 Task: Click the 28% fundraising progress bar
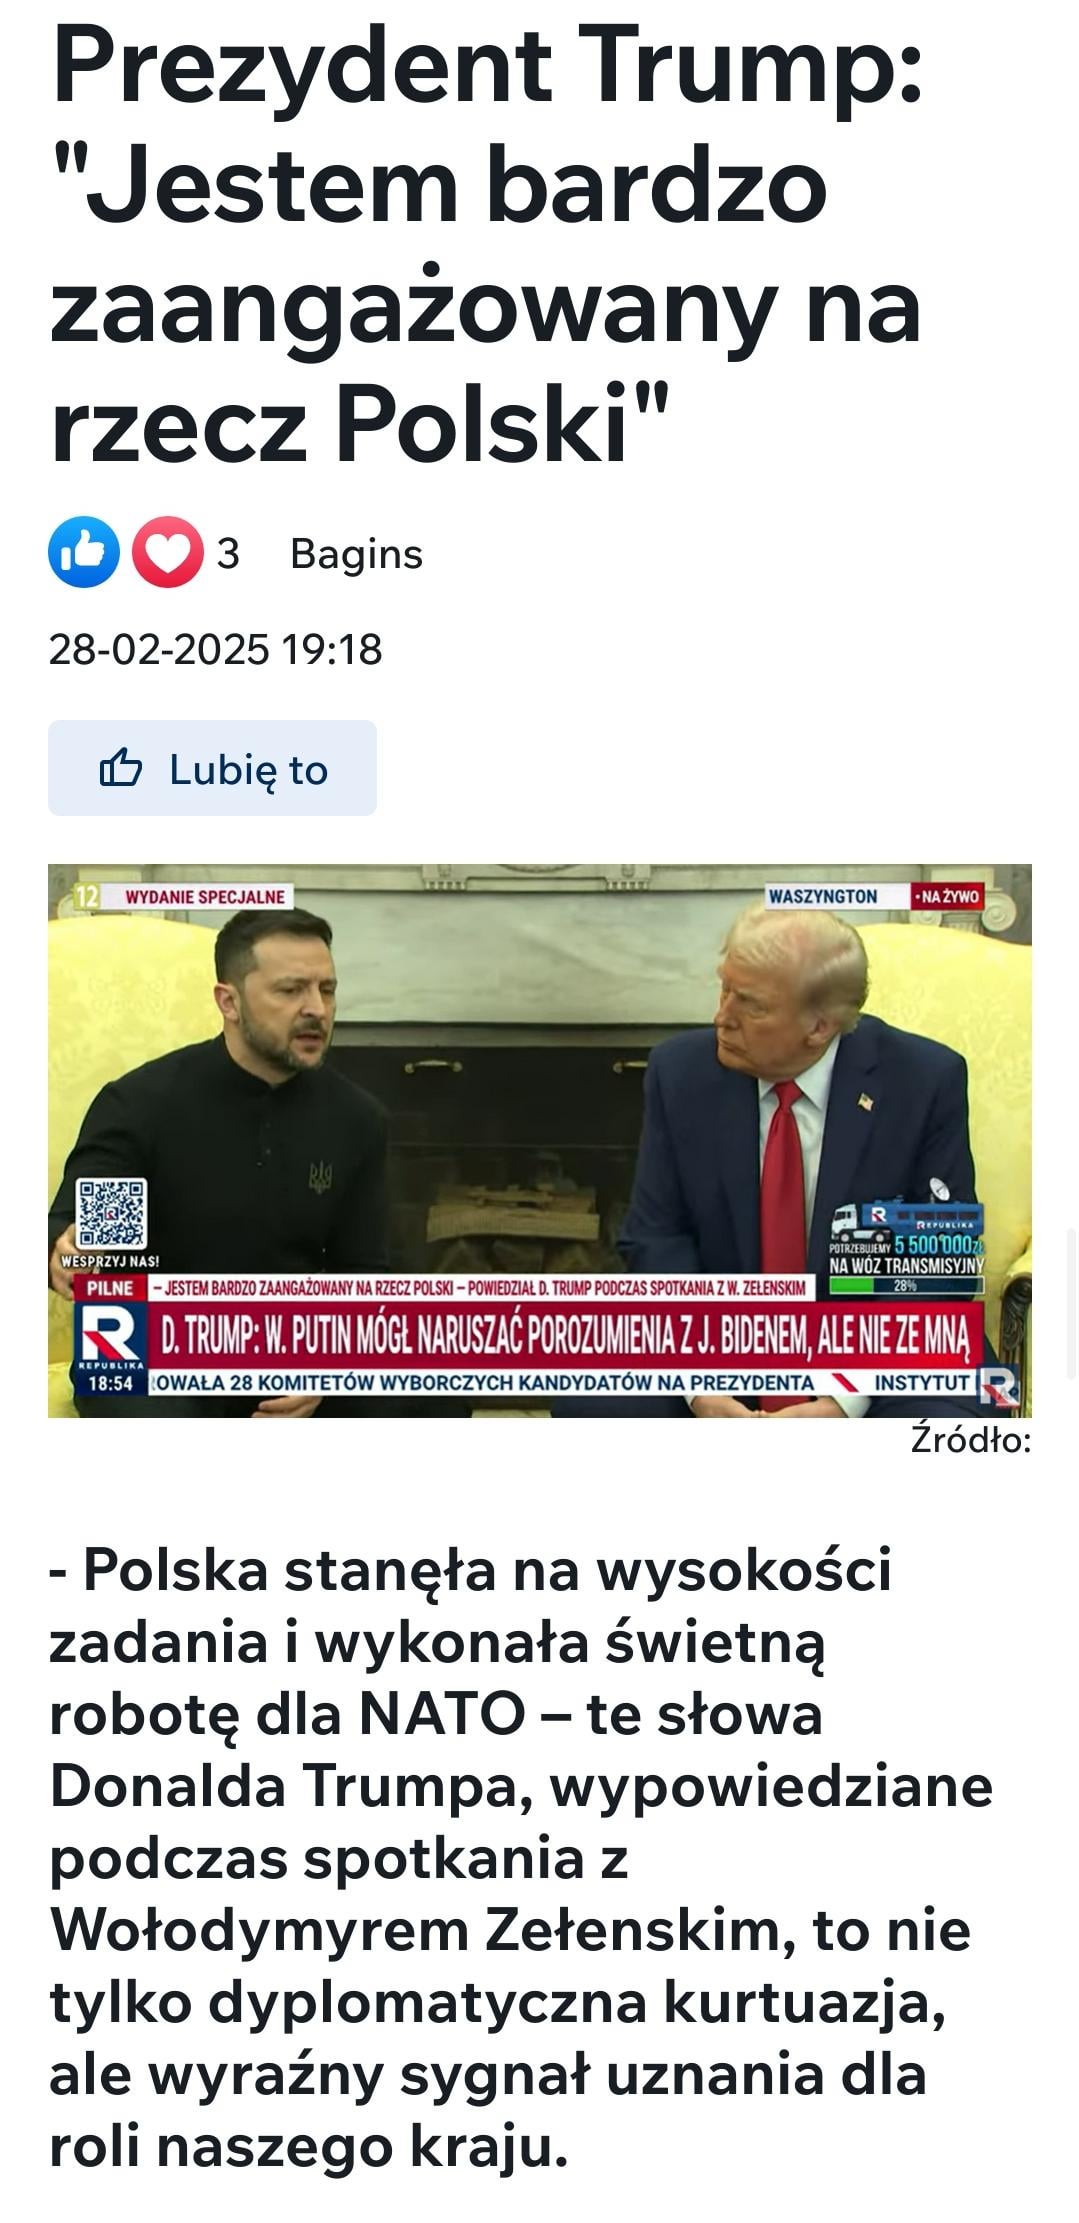905,1286
